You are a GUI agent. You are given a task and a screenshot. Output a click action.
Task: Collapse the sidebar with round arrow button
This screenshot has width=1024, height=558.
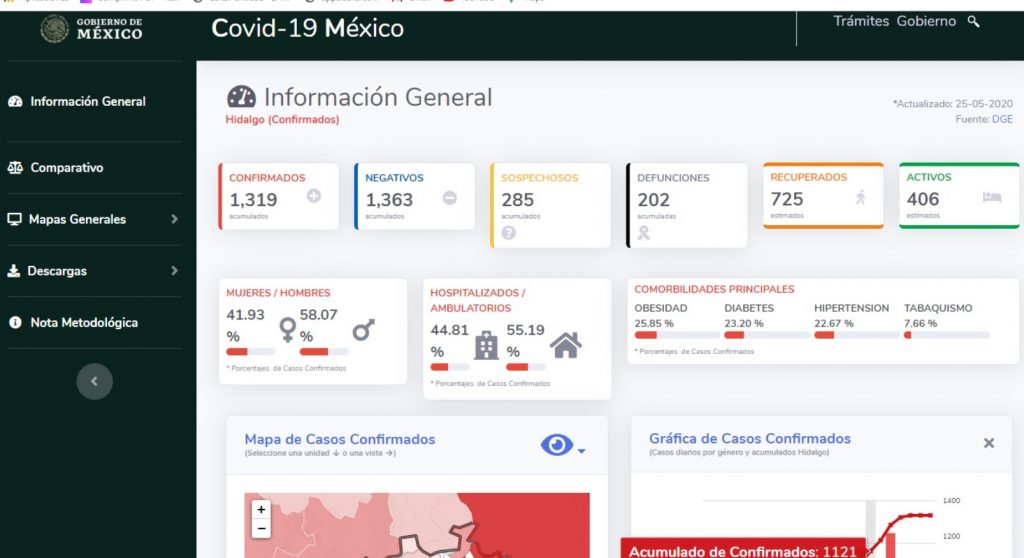[x=95, y=381]
